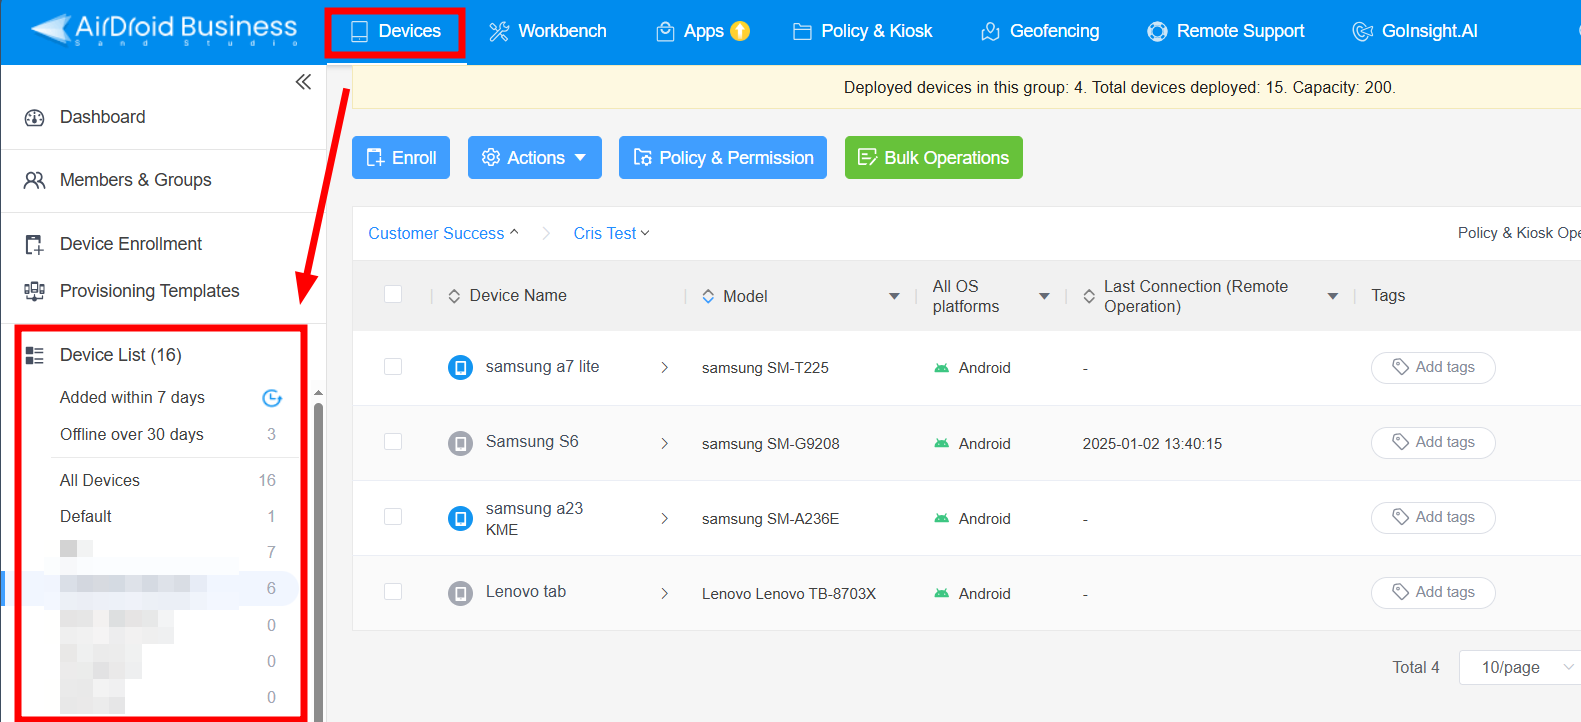This screenshot has width=1581, height=722.
Task: Click the clock icon next to Added within 7 days
Action: 272,398
